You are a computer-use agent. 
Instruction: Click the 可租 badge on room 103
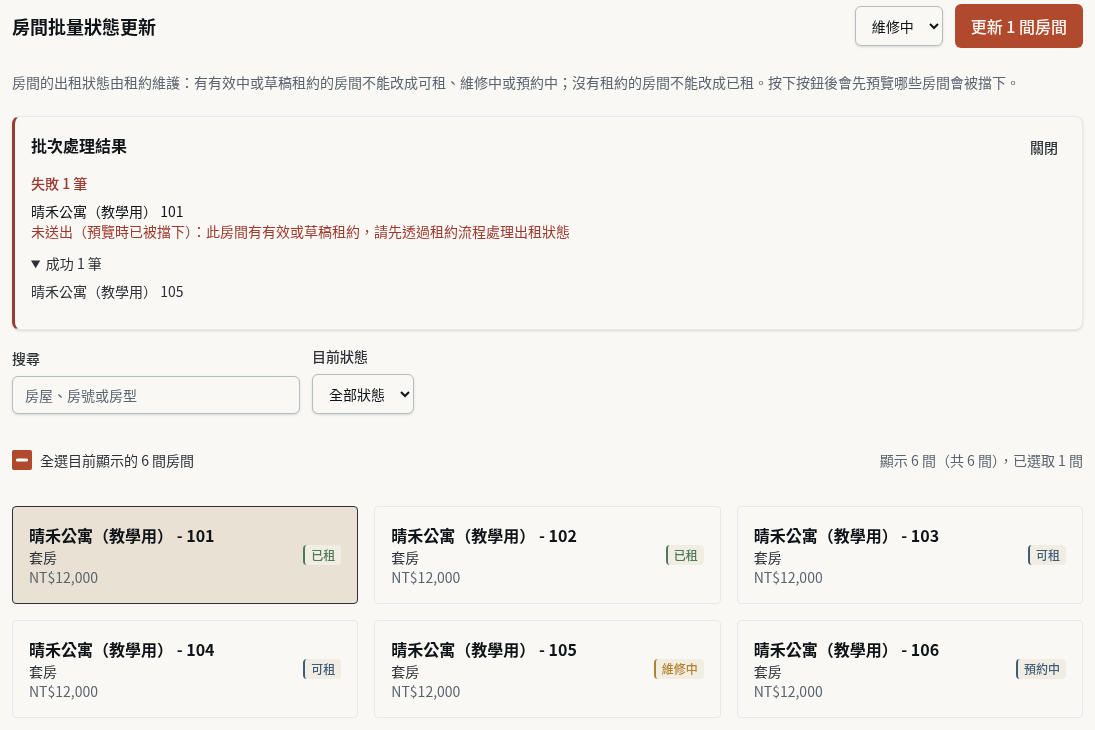point(1047,555)
